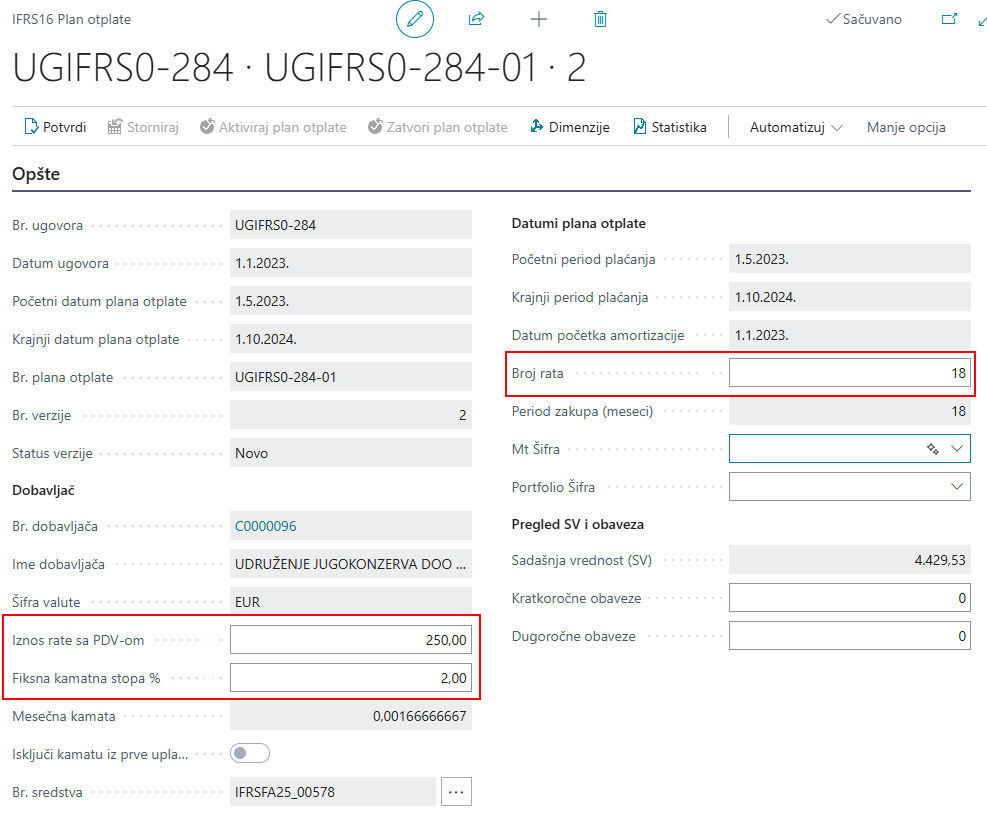The width and height of the screenshot is (987, 836).
Task: Click the Portfolio Šifra field
Action: (850, 487)
